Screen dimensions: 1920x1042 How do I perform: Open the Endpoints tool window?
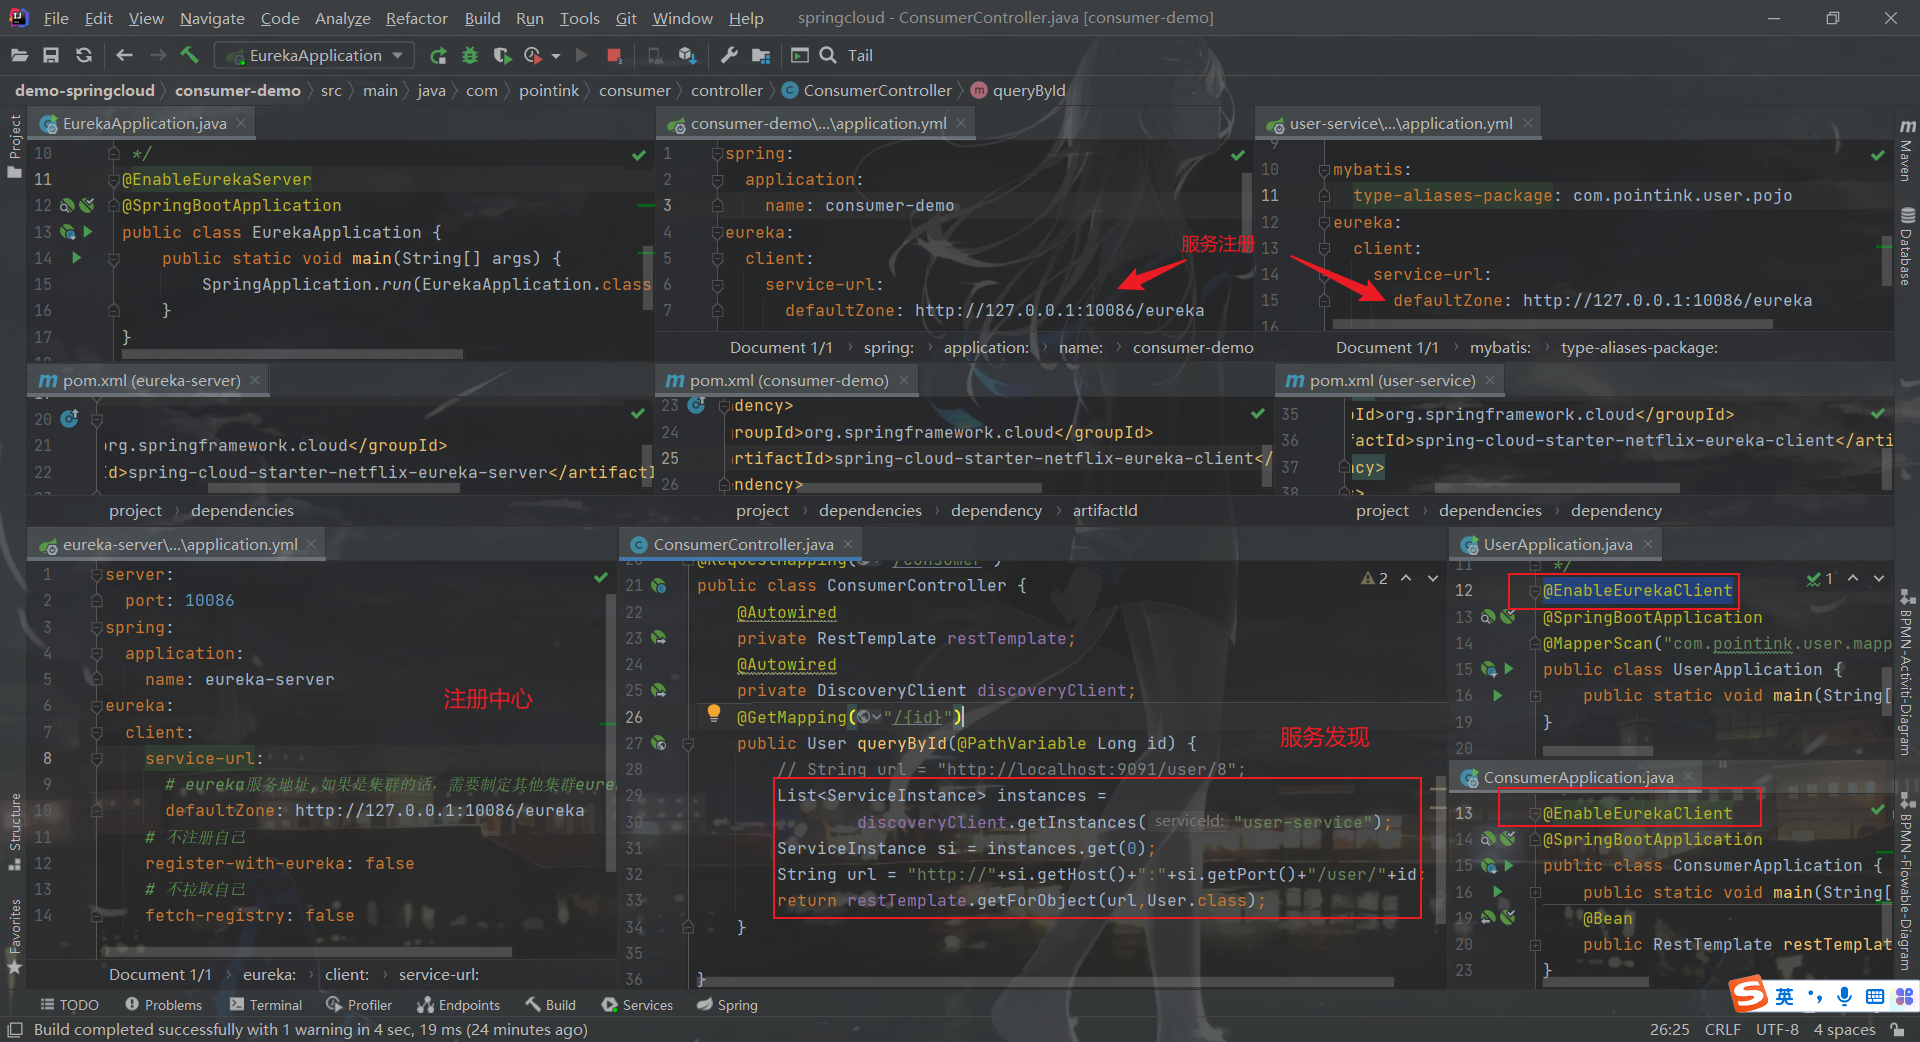458,1005
